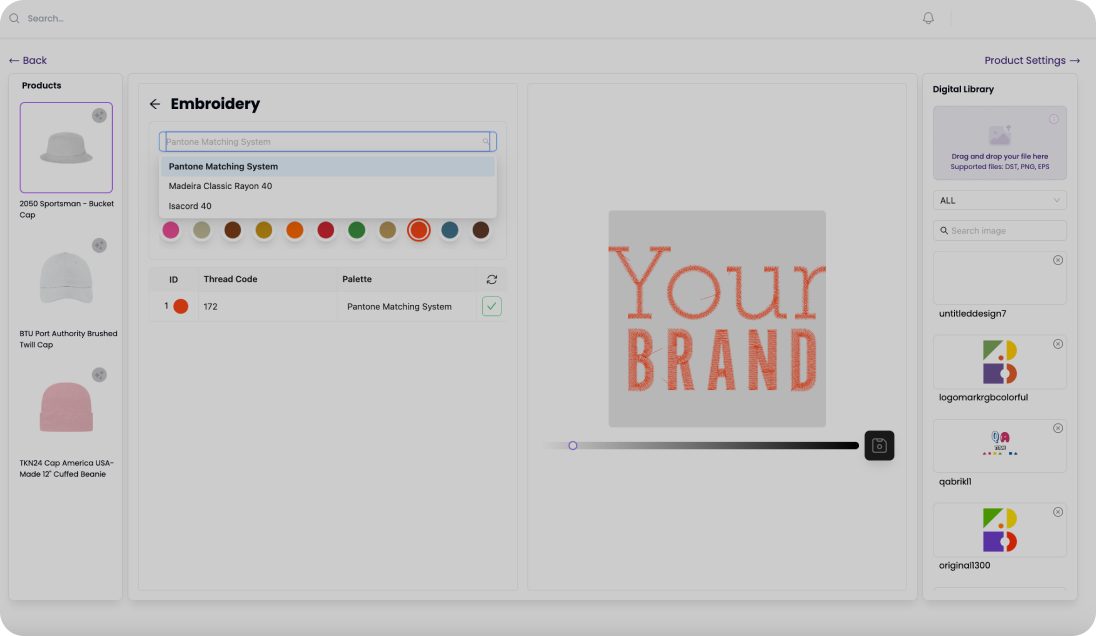Click the notification bell icon
The image size is (1096, 636).
pyautogui.click(x=928, y=18)
